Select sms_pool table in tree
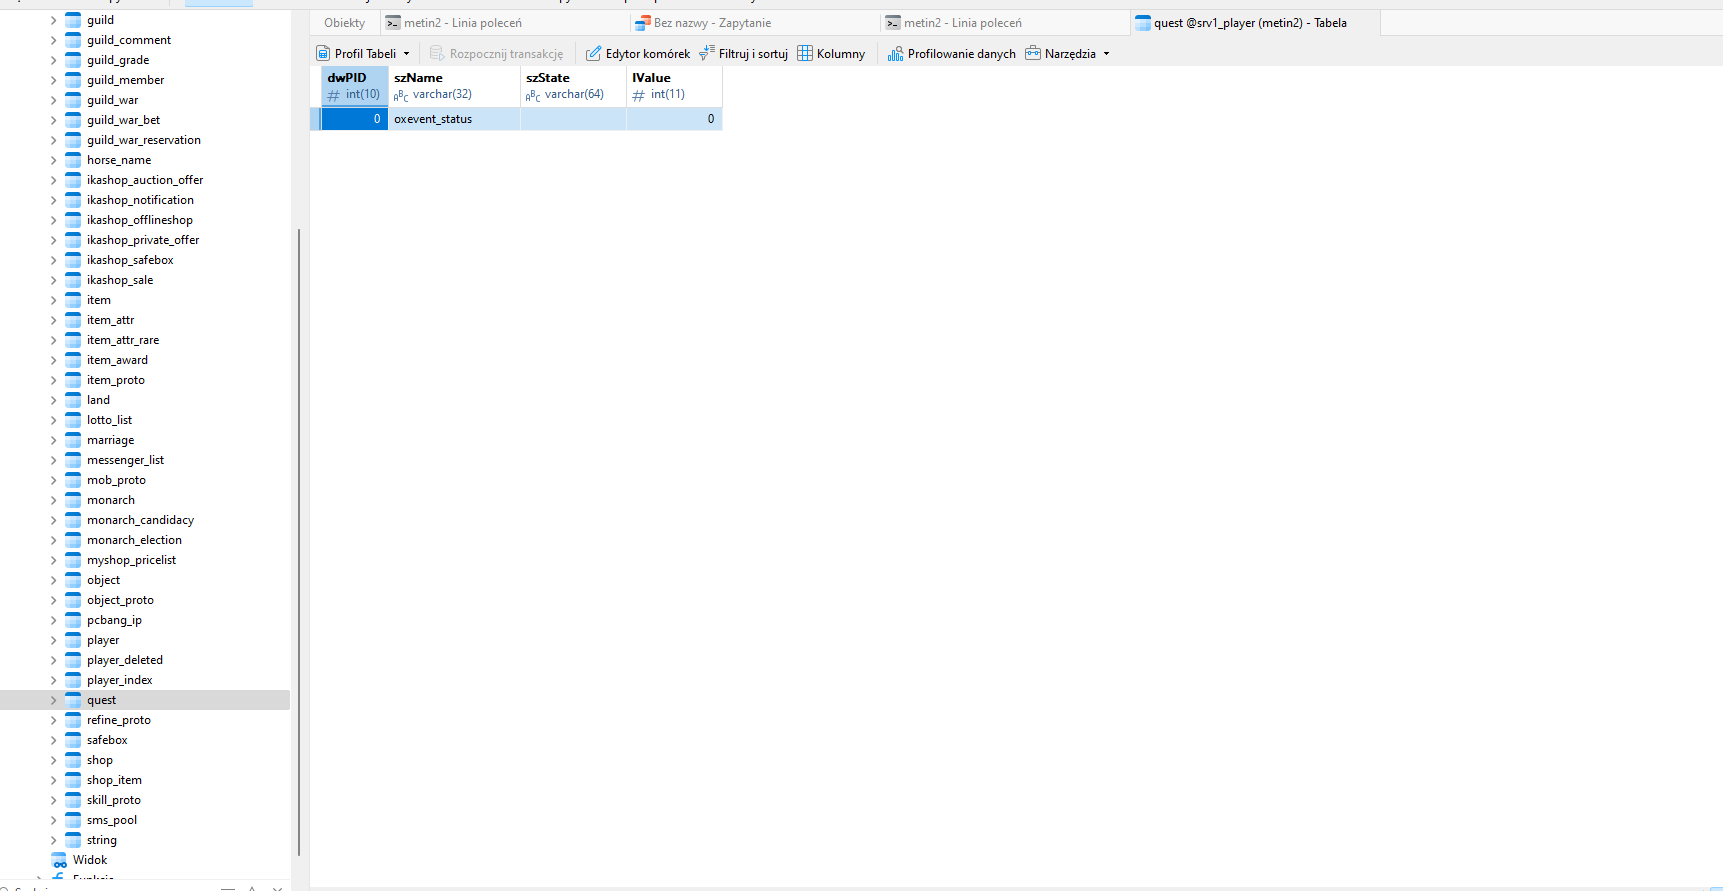Viewport: 1723px width, 891px height. point(112,820)
